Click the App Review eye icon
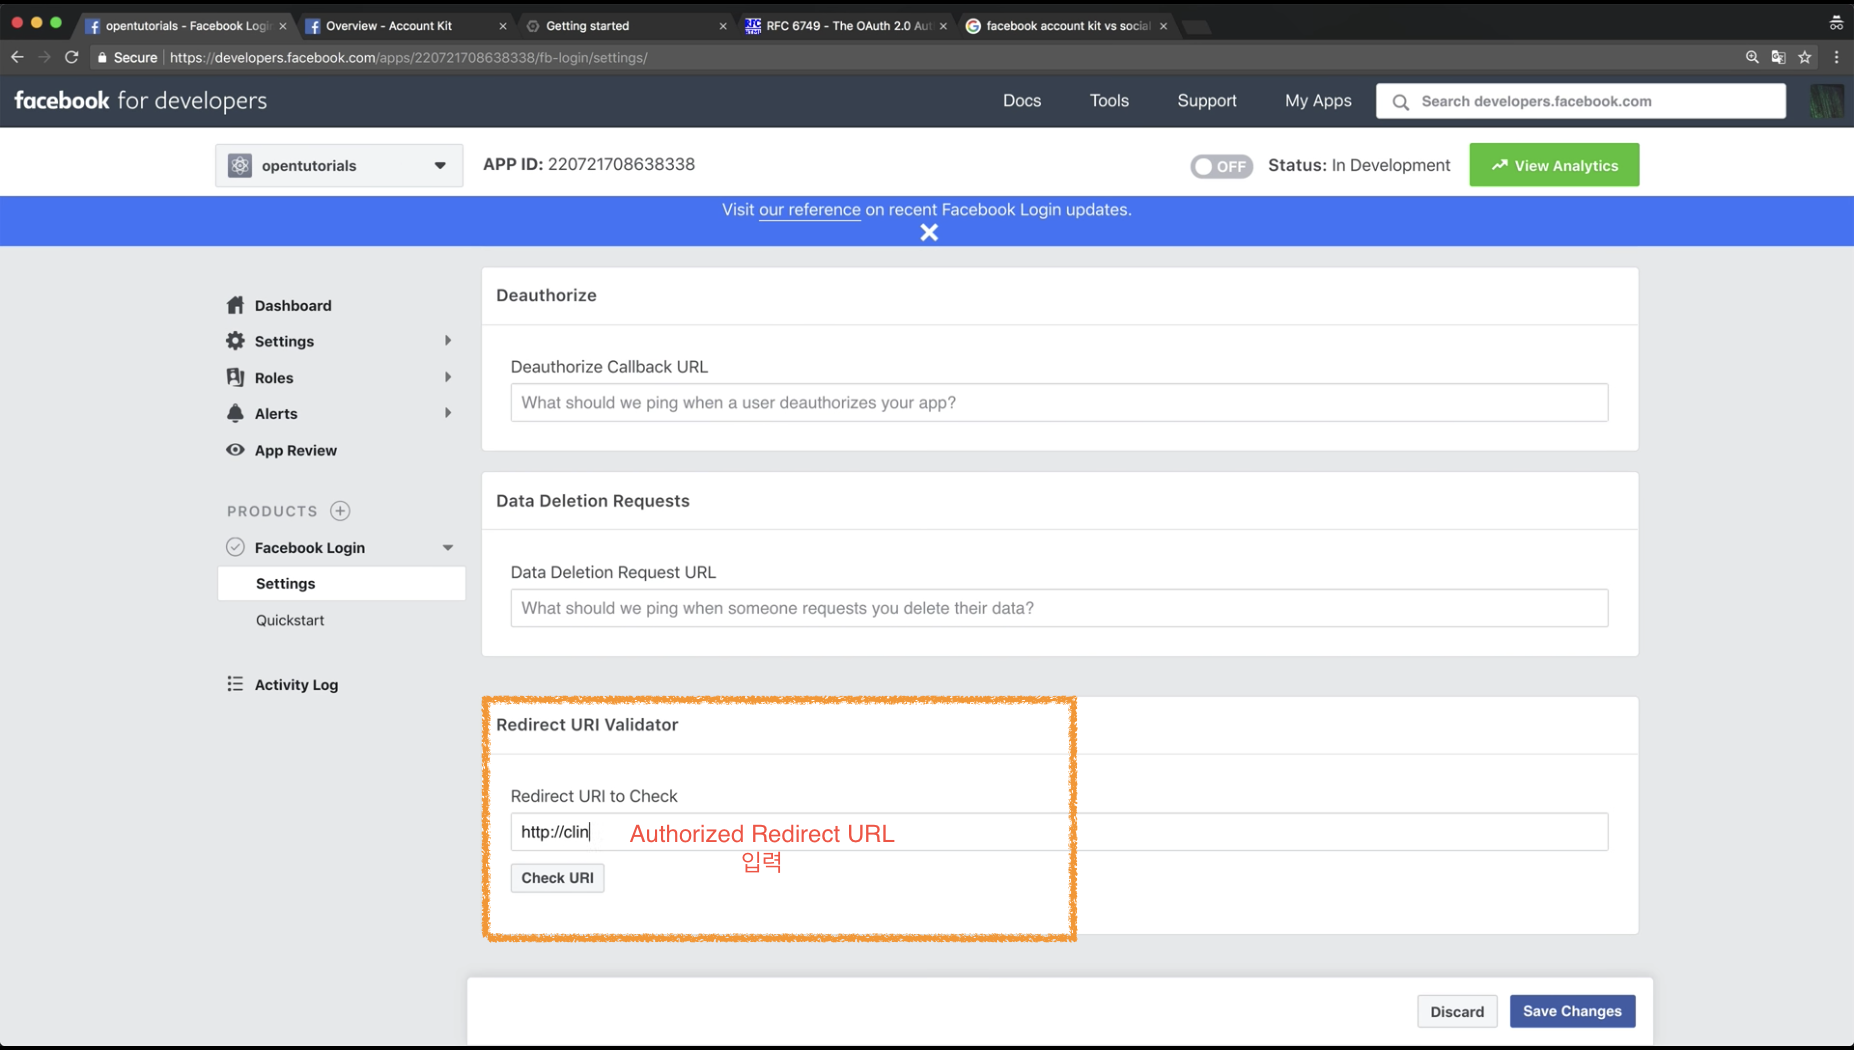Viewport: 1854px width, 1050px height. (235, 450)
